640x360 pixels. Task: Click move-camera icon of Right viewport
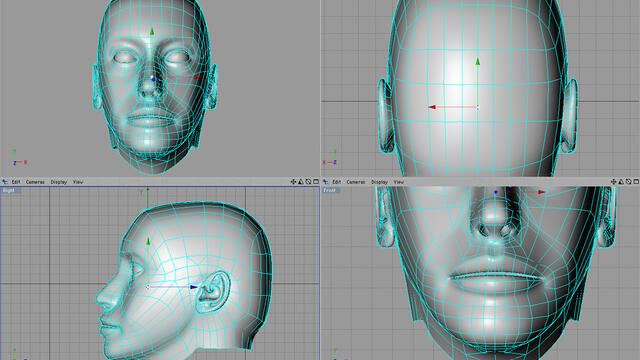pyautogui.click(x=293, y=182)
